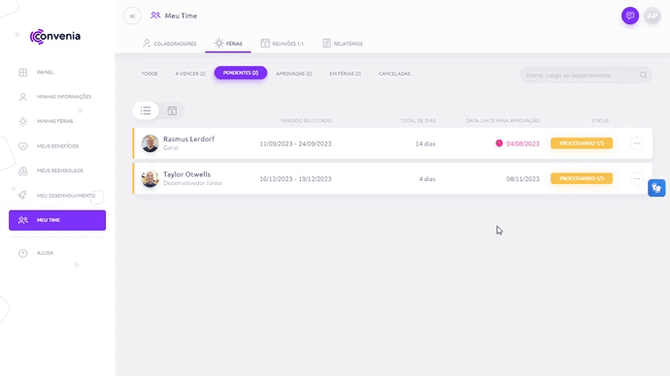This screenshot has width=670, height=376.
Task: Collapse sidebar with double-chevron button
Action: coord(132,16)
